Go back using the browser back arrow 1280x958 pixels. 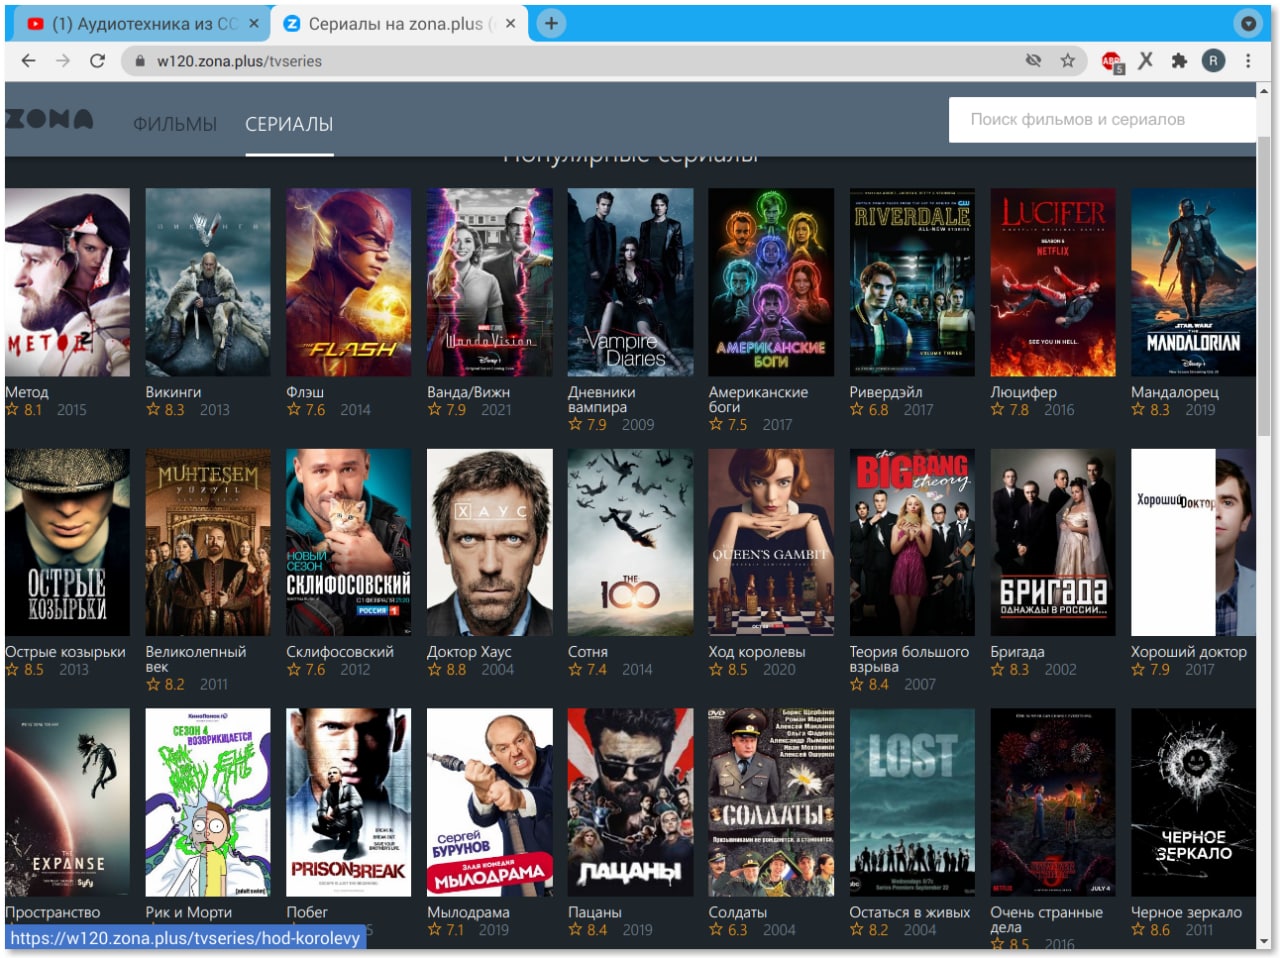click(28, 61)
